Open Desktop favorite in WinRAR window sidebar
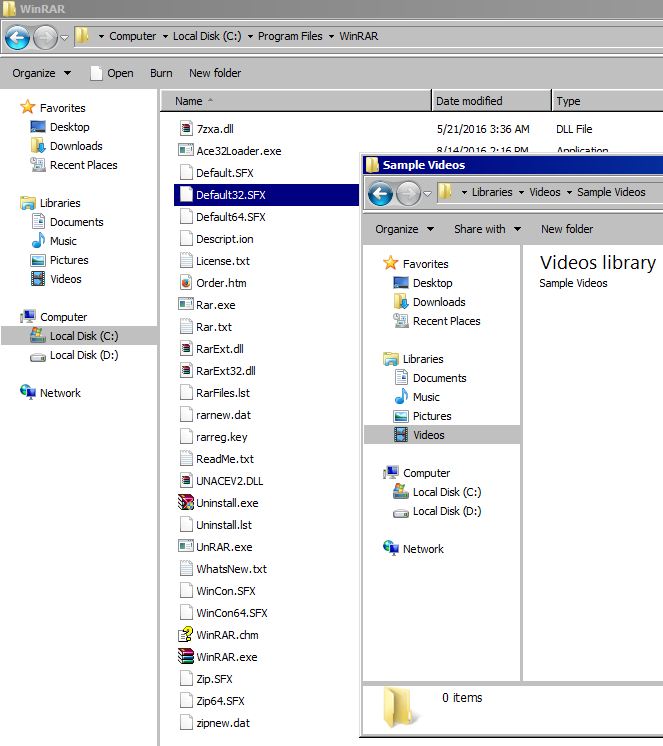This screenshot has height=746, width=663. [60, 127]
